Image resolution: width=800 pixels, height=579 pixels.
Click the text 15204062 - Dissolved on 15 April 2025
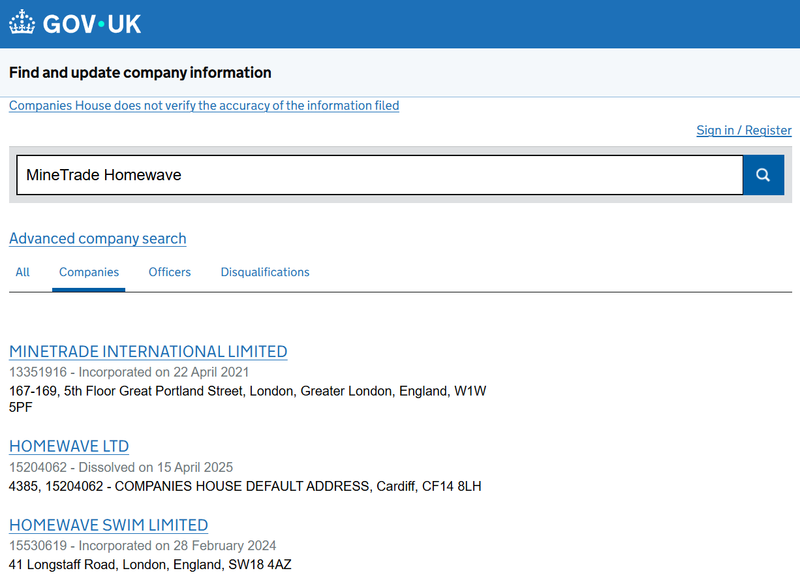(121, 467)
